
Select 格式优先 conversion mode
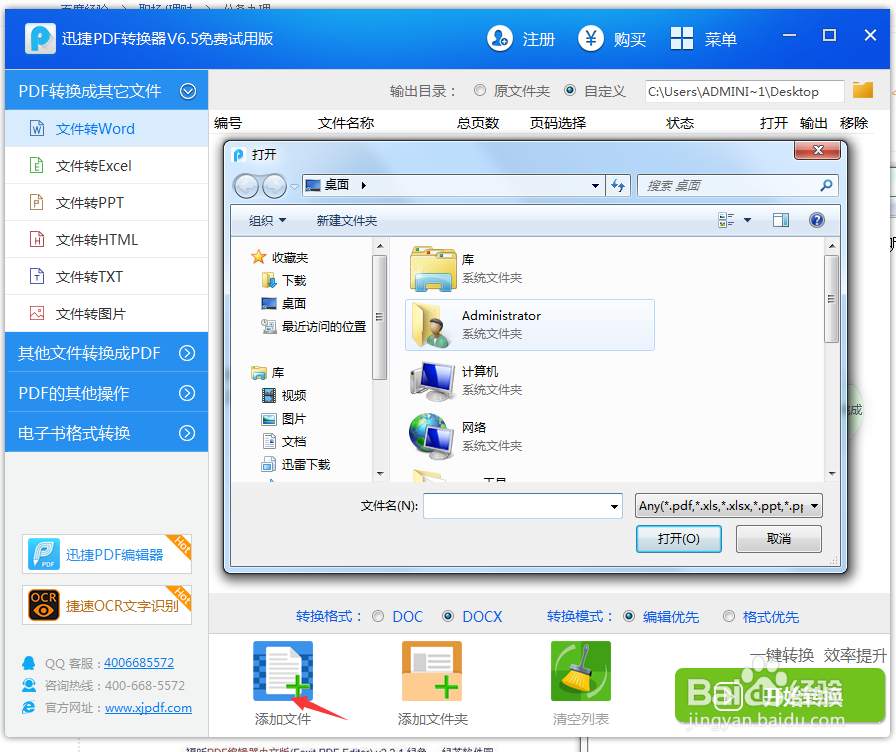(x=729, y=616)
